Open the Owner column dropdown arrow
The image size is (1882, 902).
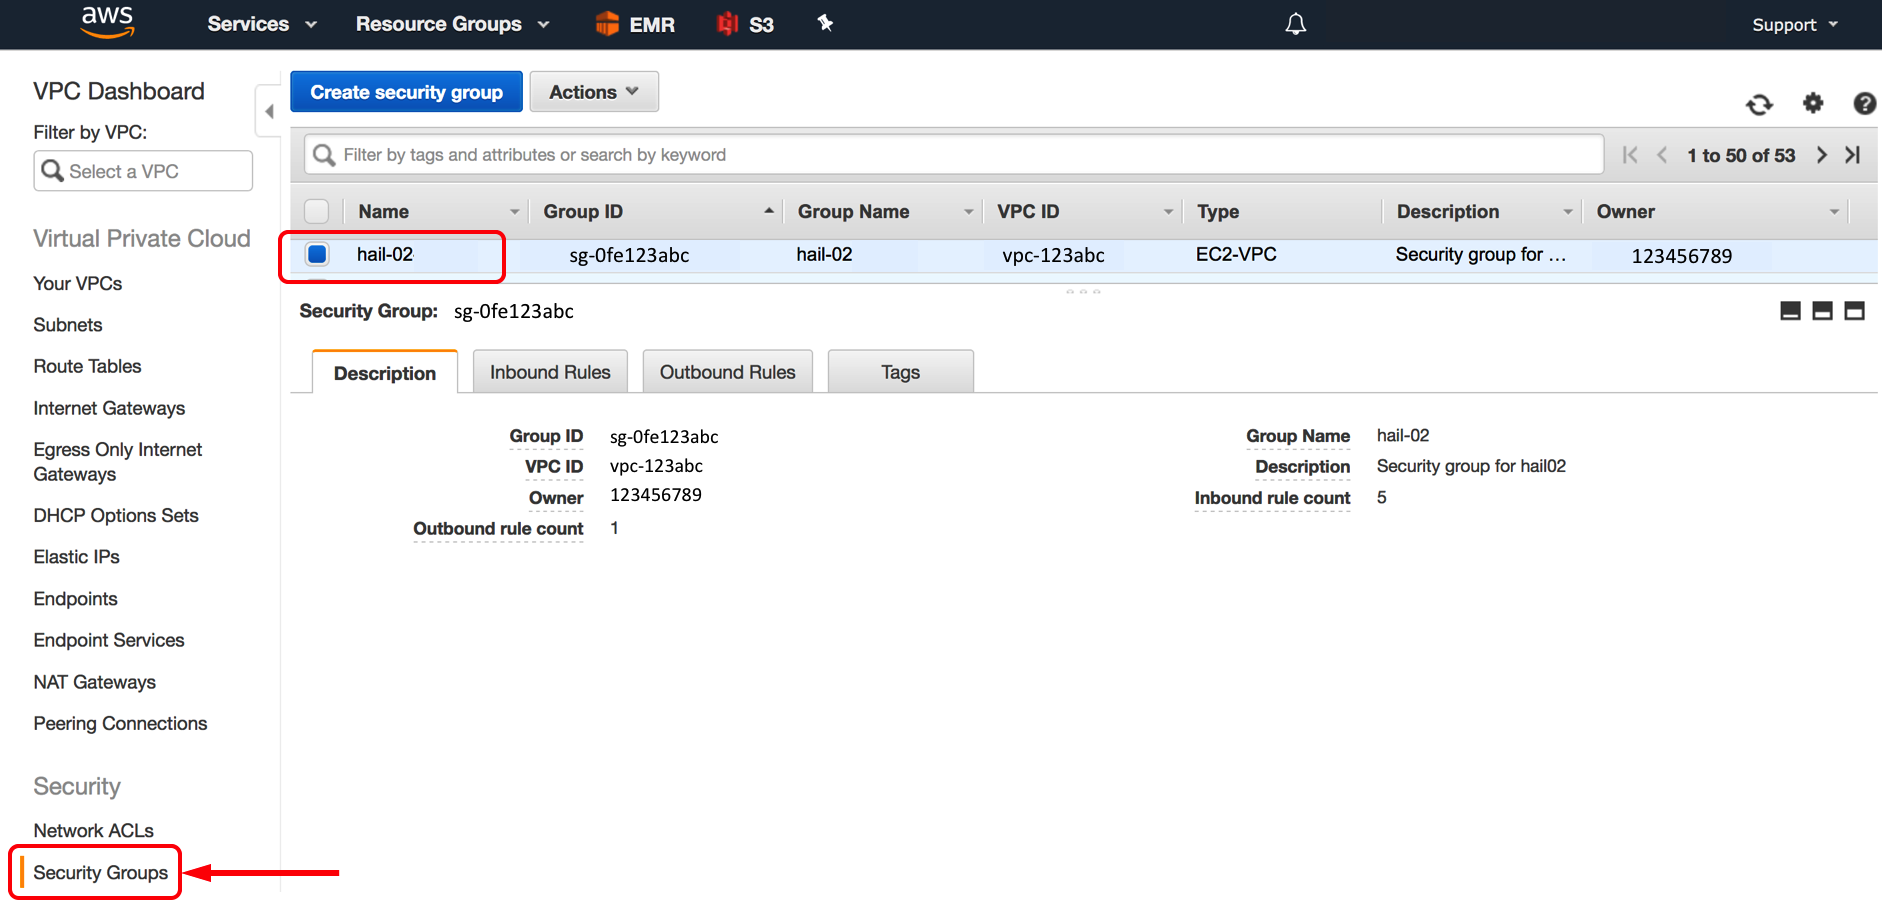[1834, 212]
